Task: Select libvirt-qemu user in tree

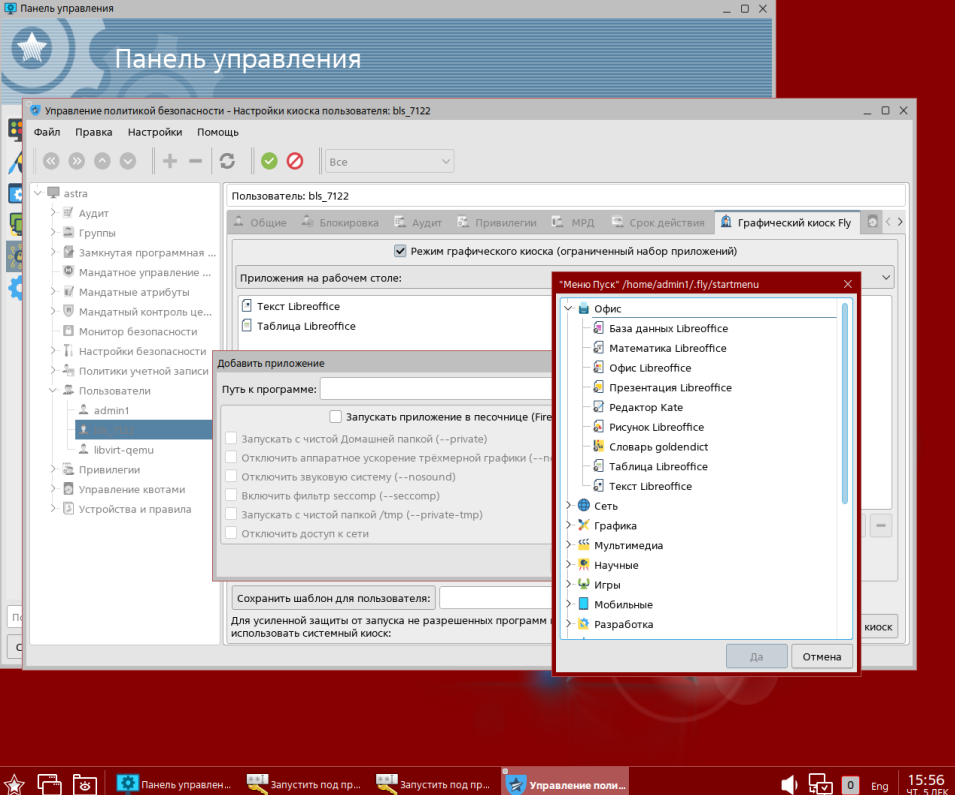Action: coord(124,450)
